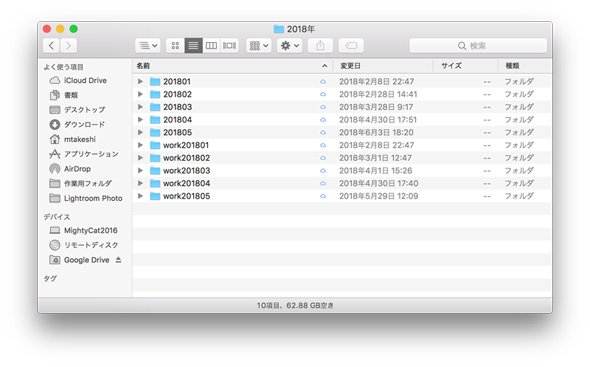Viewport: 590px width, 367px height.
Task: Switch to column view
Action: (x=211, y=46)
